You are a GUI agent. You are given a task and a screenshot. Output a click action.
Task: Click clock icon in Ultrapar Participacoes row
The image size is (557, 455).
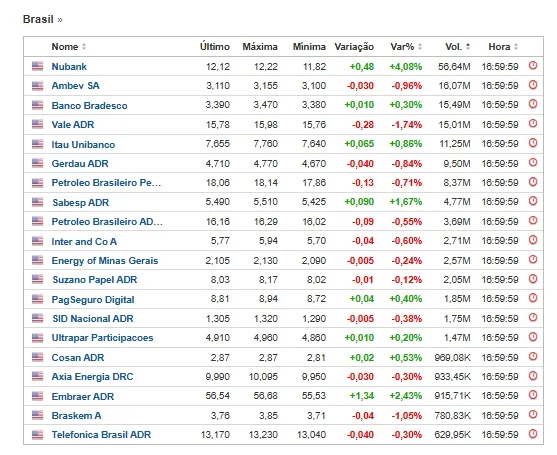(533, 337)
